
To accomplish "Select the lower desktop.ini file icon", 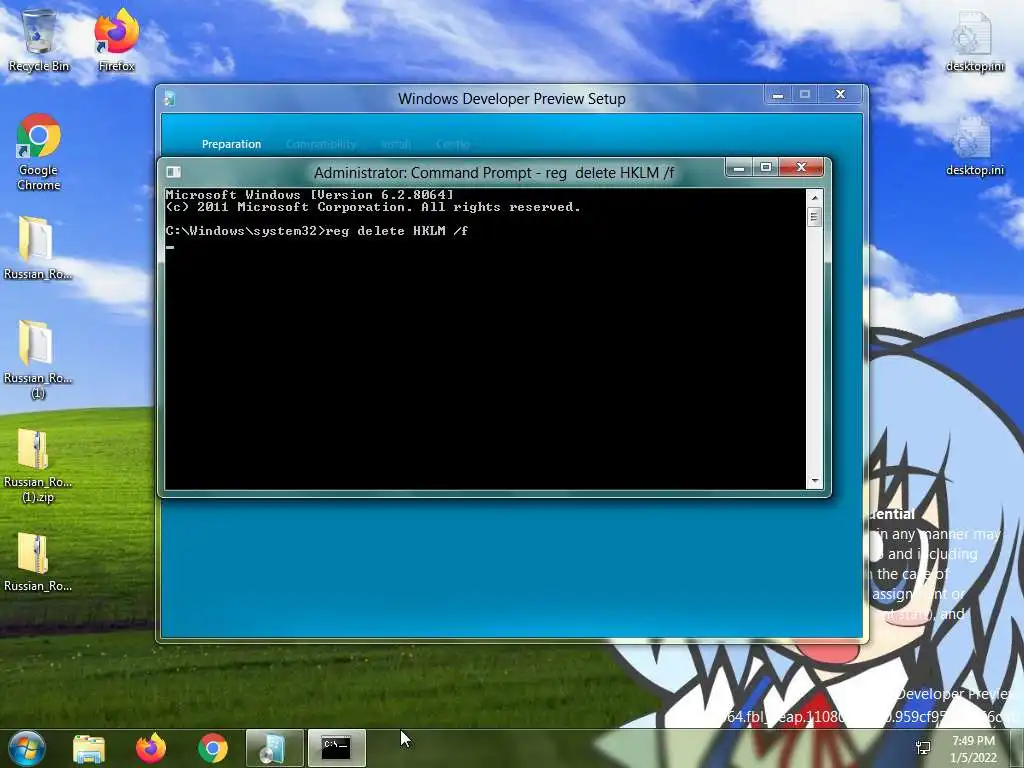I will 974,146.
